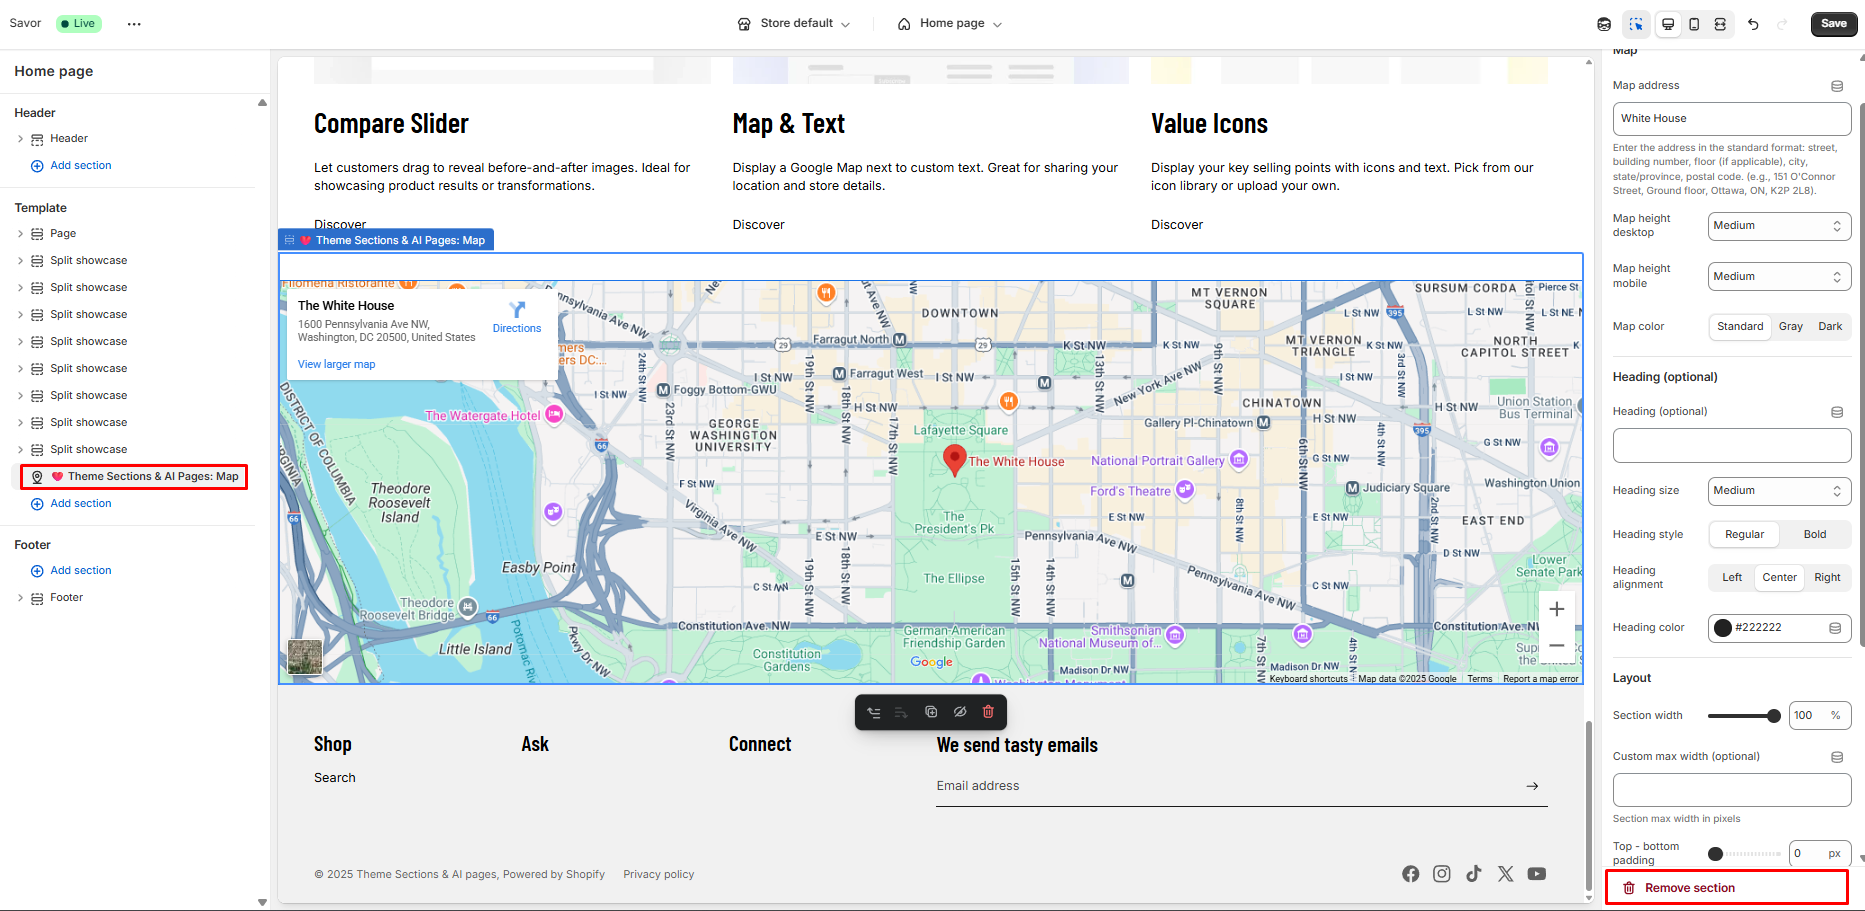Open the Home page selector dropdown

click(949, 24)
